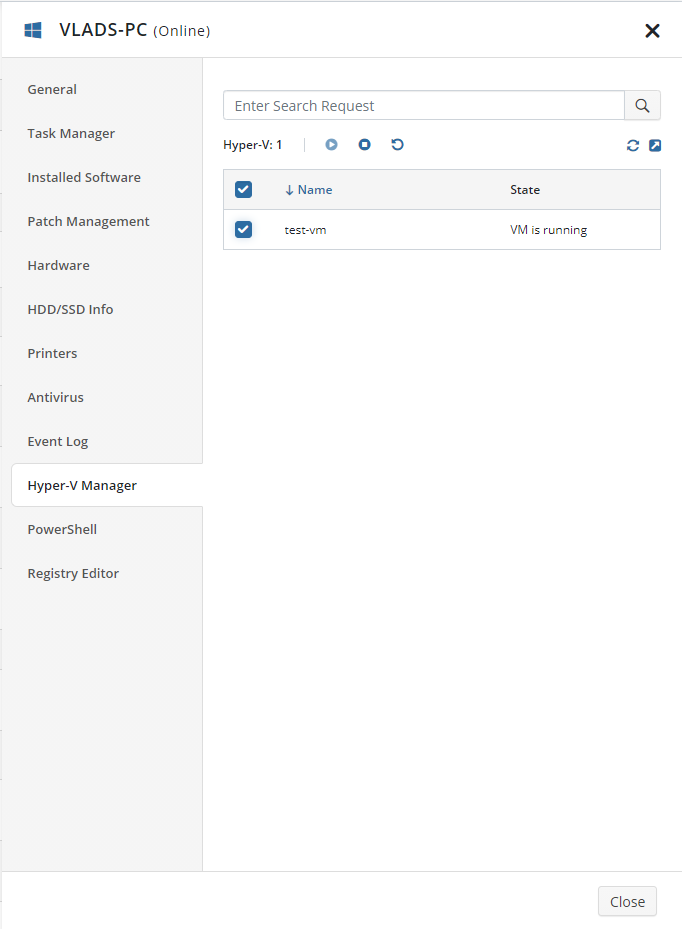
Task: Open the General tab
Action: click(52, 89)
